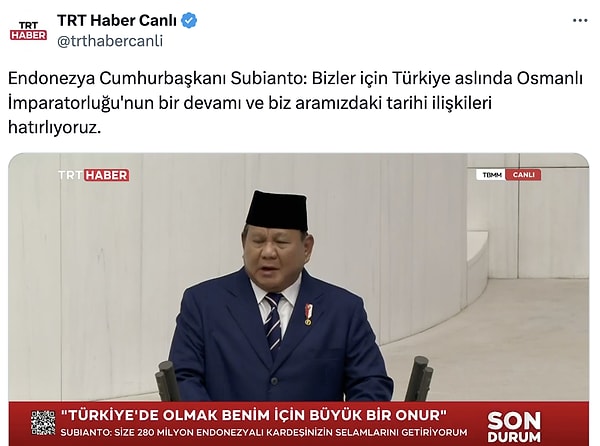Screen dimensions: 600x446
Task: Click the left podium microphone
Action: pyautogui.click(x=167, y=381)
